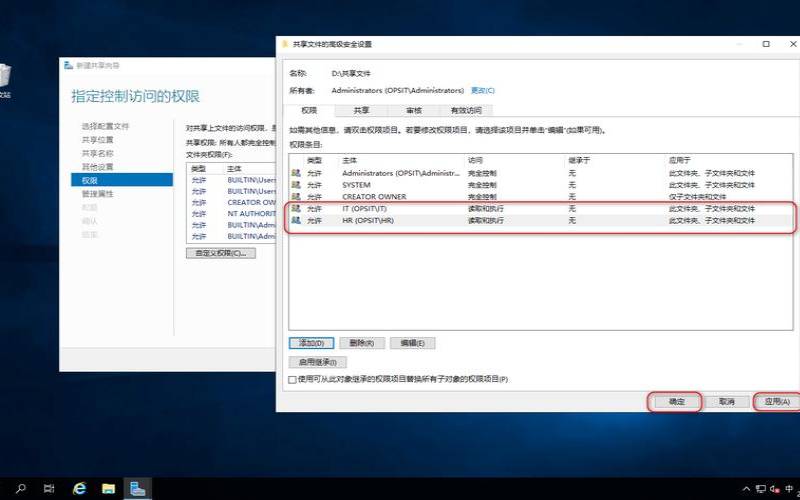Show hidden tray icons chevron
Viewport: 800px width, 500px height.
click(x=746, y=488)
